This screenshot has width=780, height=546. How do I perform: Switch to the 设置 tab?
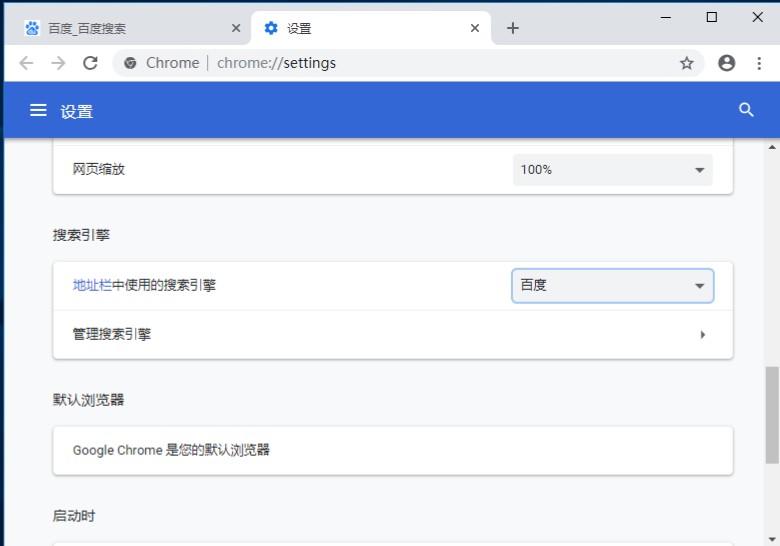371,28
